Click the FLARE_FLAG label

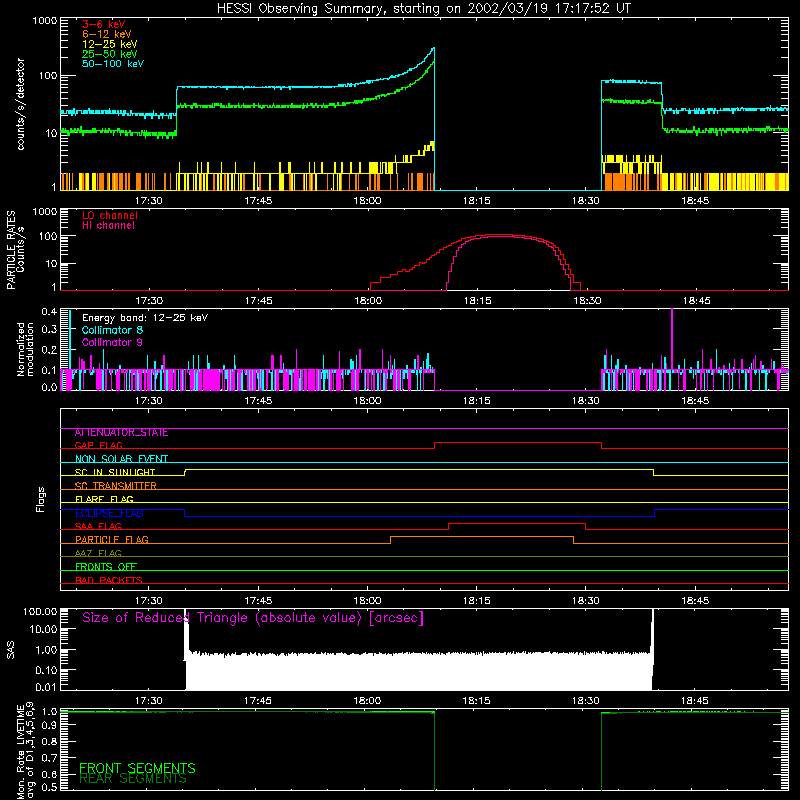tap(104, 499)
